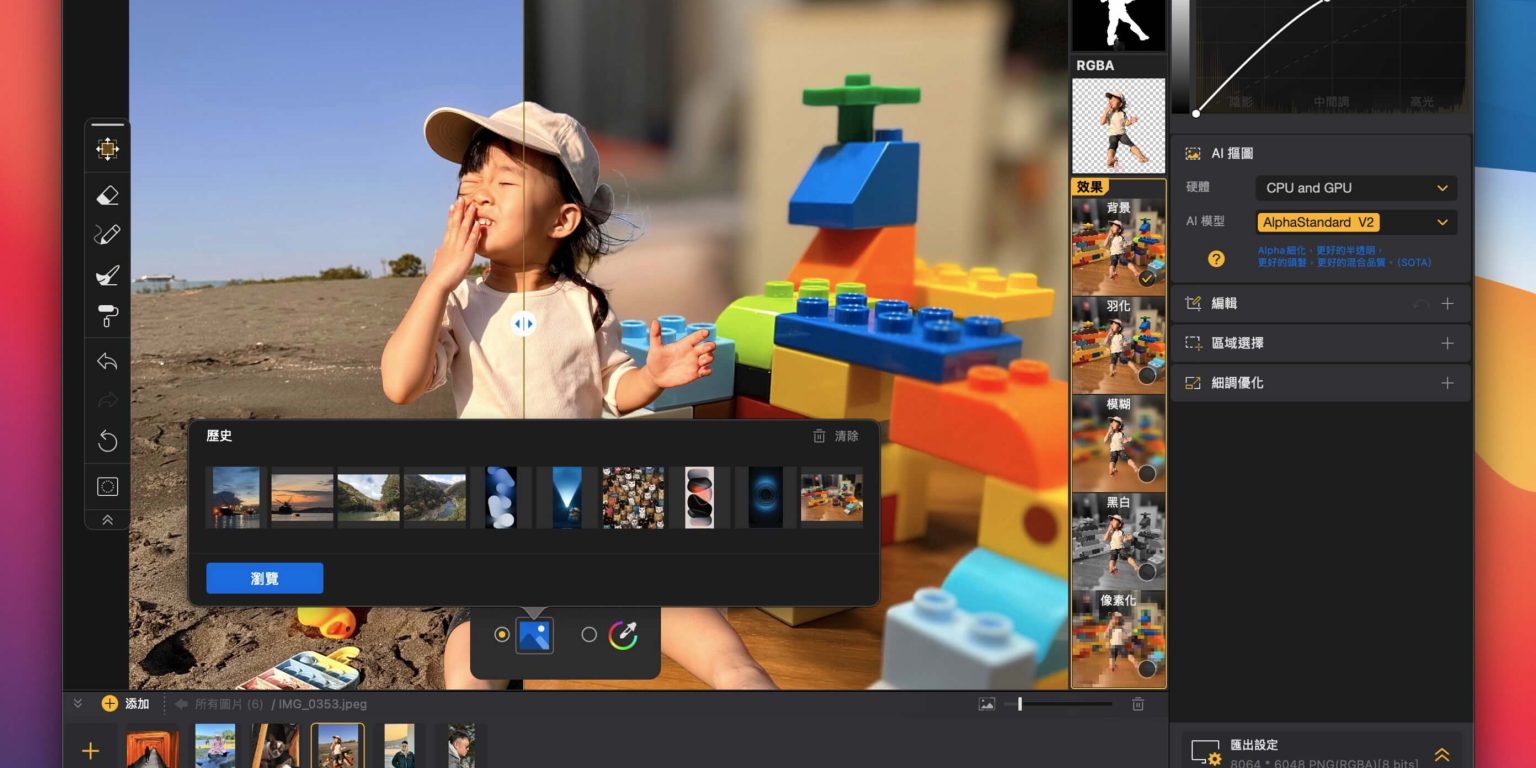
Task: Click the circular Reset arrow icon
Action: point(107,440)
